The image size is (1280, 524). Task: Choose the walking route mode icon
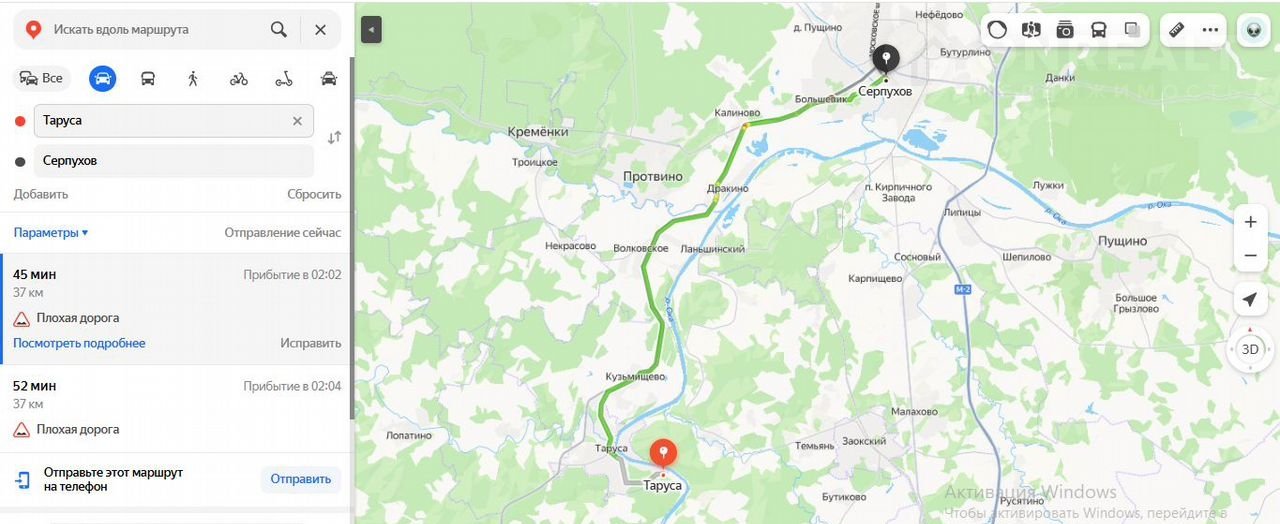[193, 78]
